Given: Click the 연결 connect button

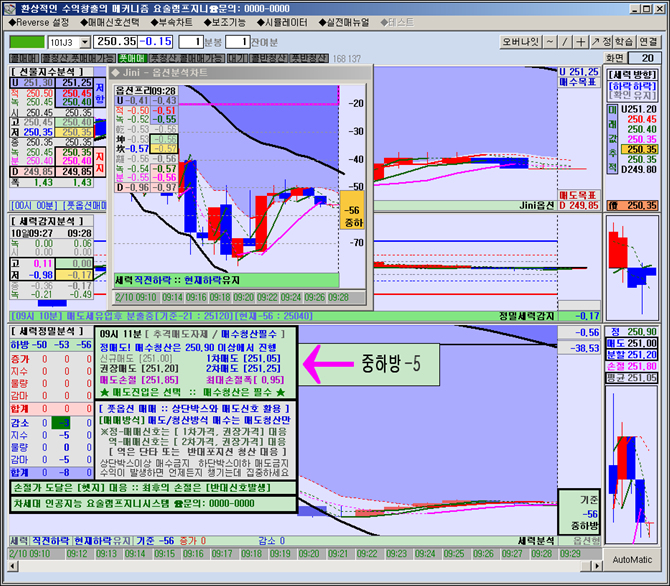Looking at the screenshot, I should click(x=648, y=42).
